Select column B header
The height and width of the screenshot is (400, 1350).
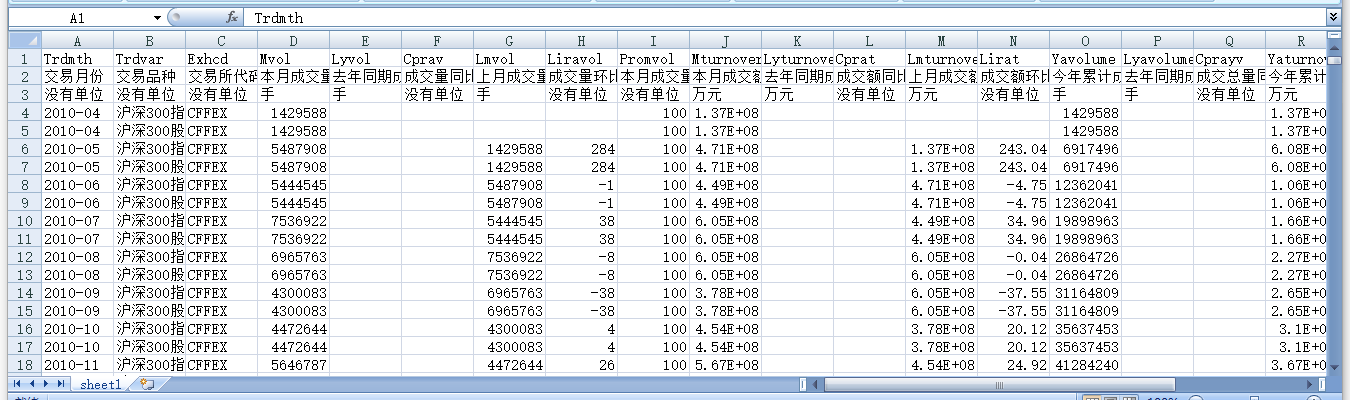(150, 41)
